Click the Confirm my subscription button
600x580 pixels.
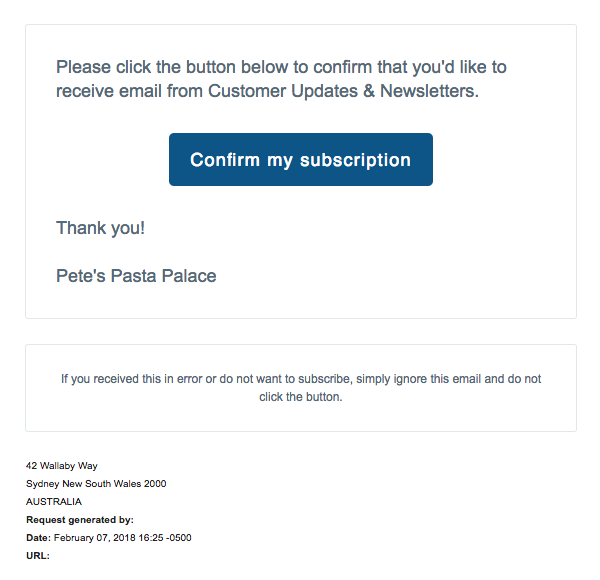[x=300, y=160]
